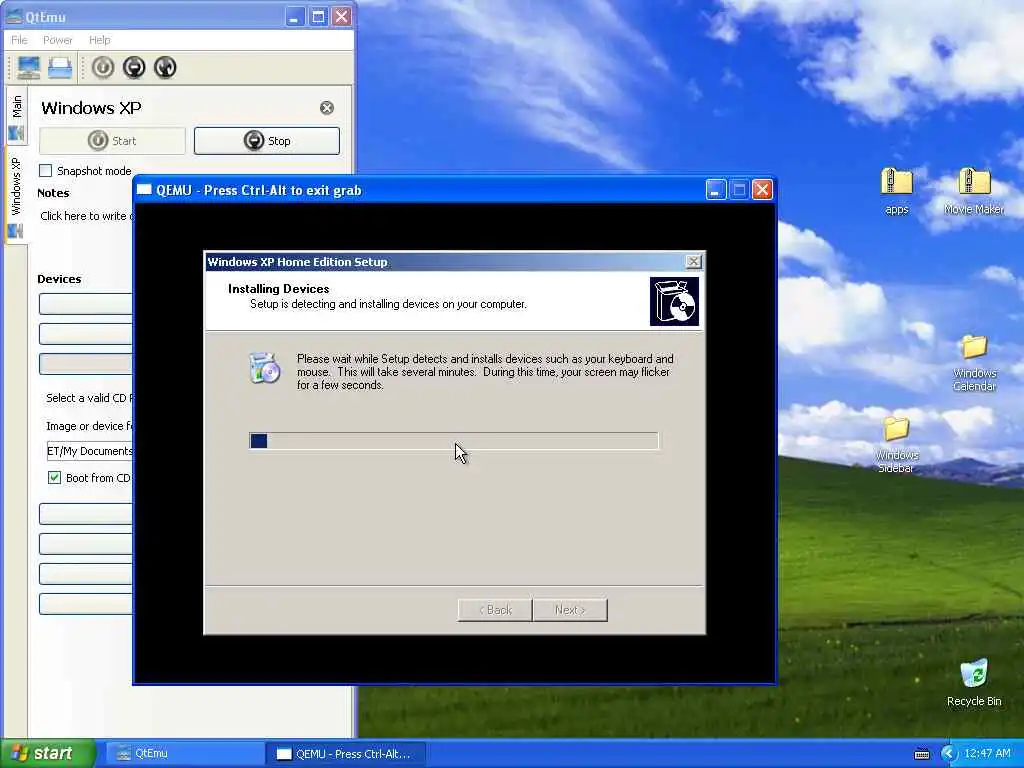
Task: Click the Stop button for Windows XP machine
Action: (x=266, y=141)
